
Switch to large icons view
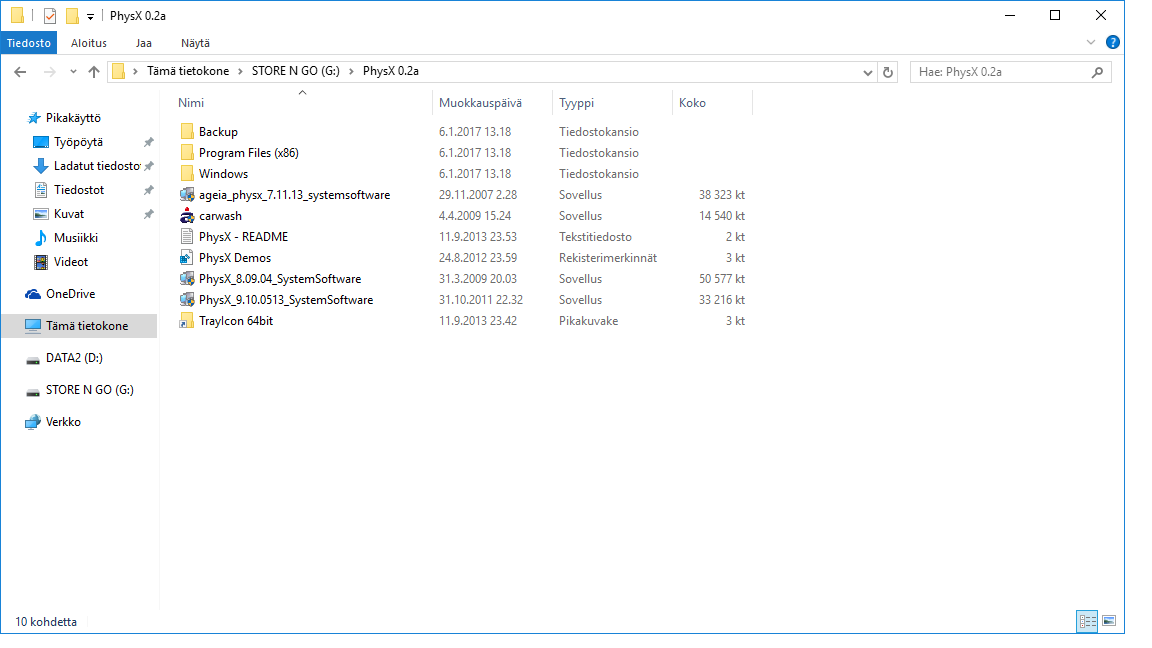1108,621
